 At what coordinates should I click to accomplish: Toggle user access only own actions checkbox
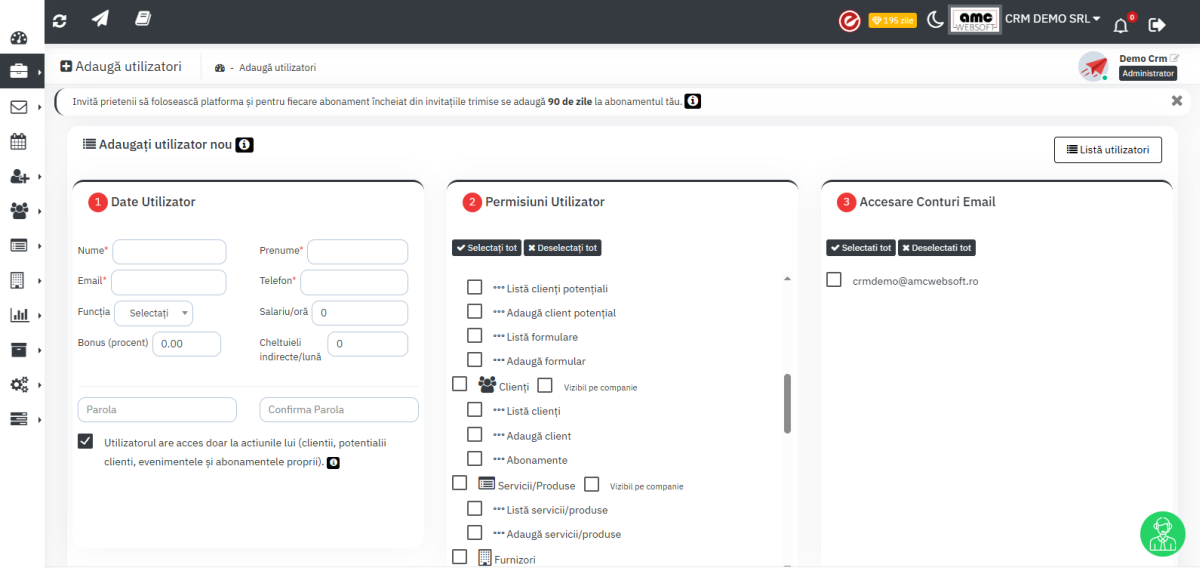[x=86, y=442]
